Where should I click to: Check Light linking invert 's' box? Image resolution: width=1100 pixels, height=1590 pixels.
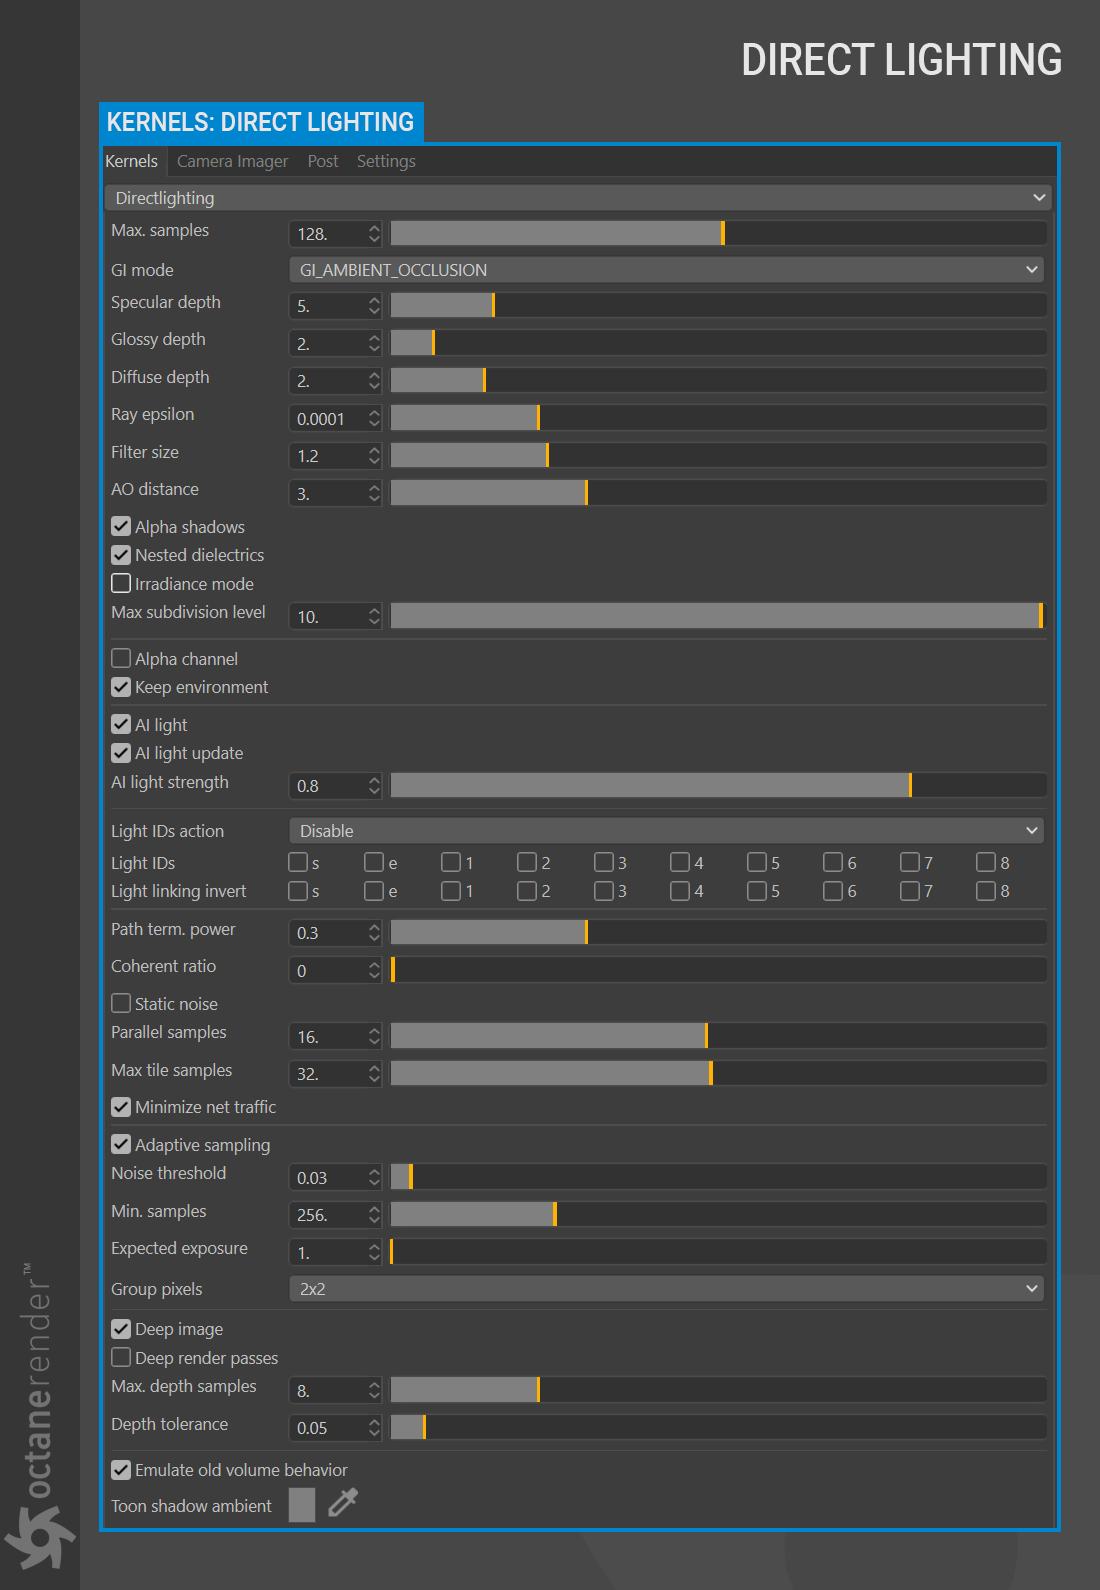[x=298, y=890]
